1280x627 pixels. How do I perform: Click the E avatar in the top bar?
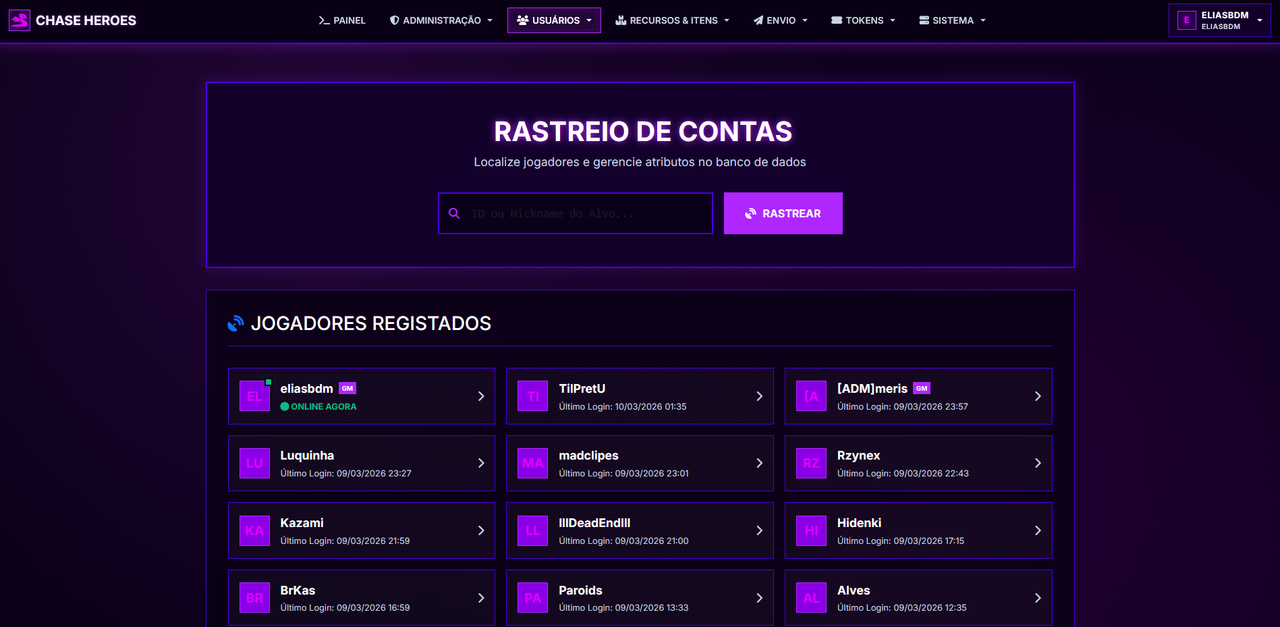pyautogui.click(x=1187, y=21)
